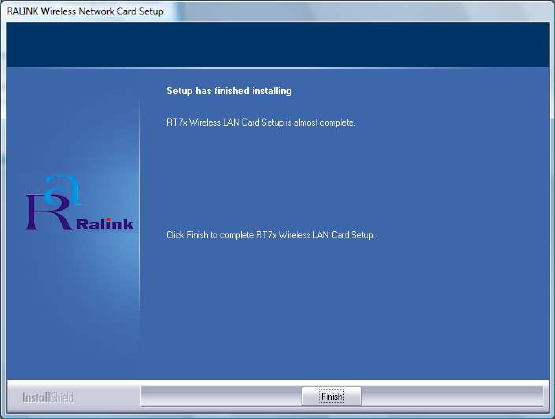The width and height of the screenshot is (555, 419).
Task: Click the blank blue area between both messages
Action: pos(345,179)
